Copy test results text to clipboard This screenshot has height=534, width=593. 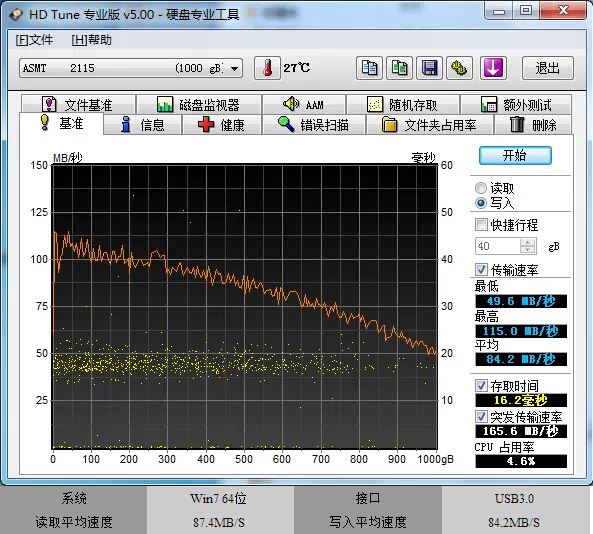coord(369,68)
